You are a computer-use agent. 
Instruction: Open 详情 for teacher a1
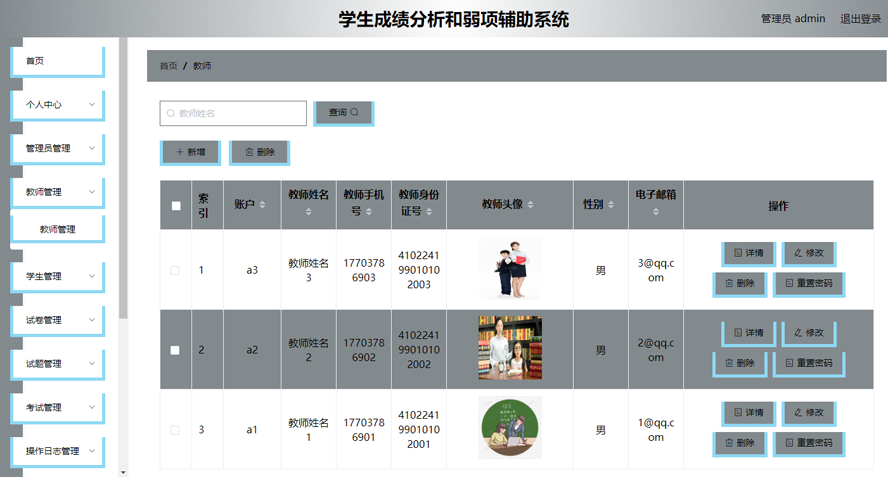tap(749, 413)
